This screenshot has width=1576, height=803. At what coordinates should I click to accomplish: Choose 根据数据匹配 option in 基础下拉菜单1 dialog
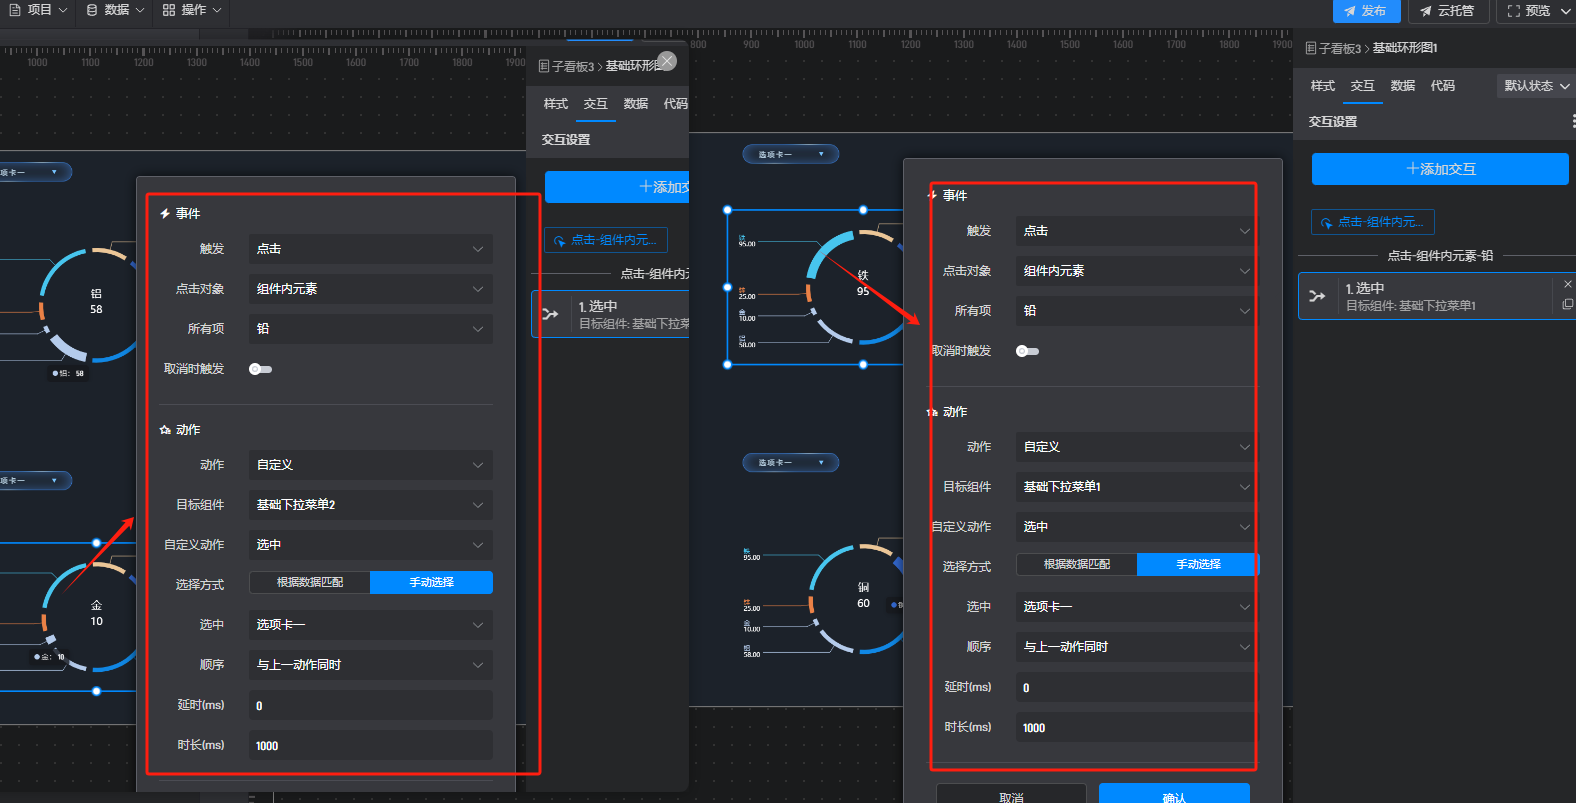1077,564
